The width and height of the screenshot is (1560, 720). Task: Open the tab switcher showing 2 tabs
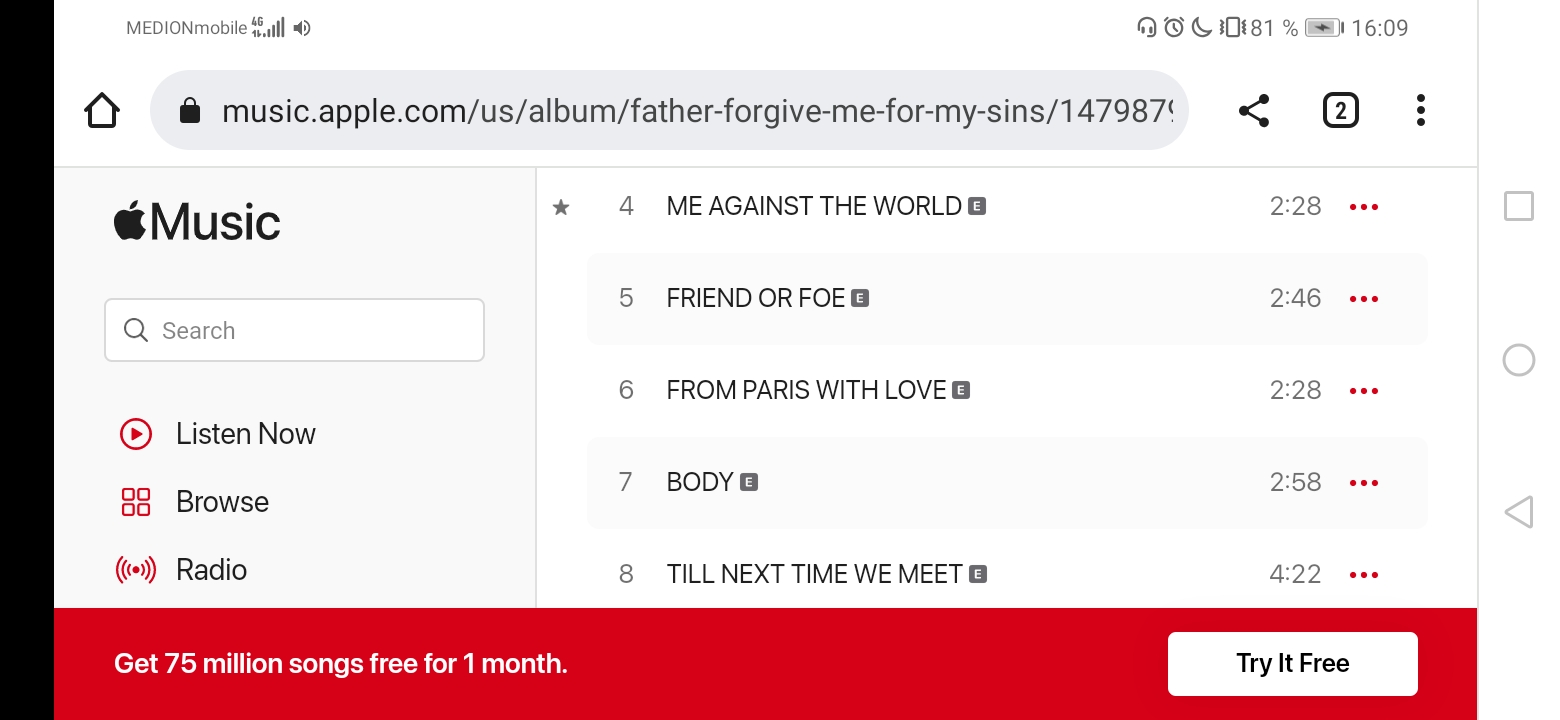click(x=1340, y=110)
